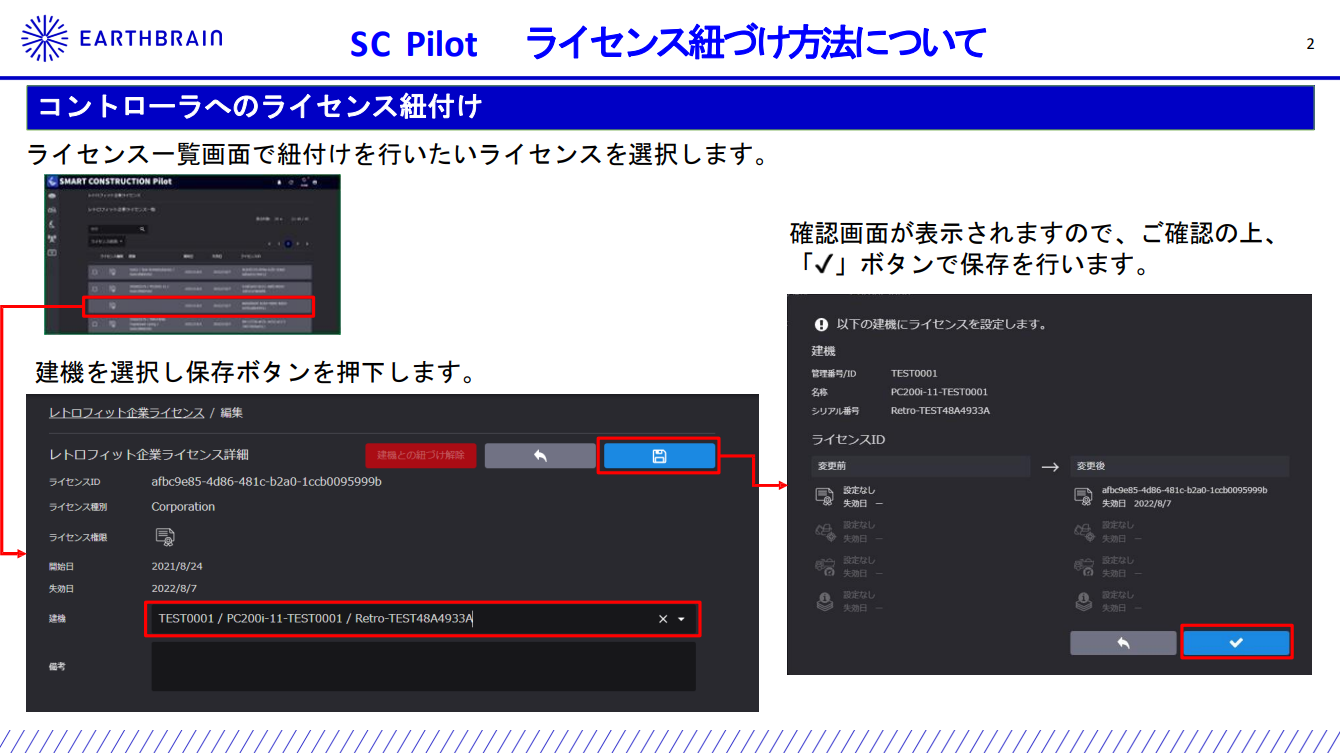Click into the 備考 remarks text area

point(423,666)
